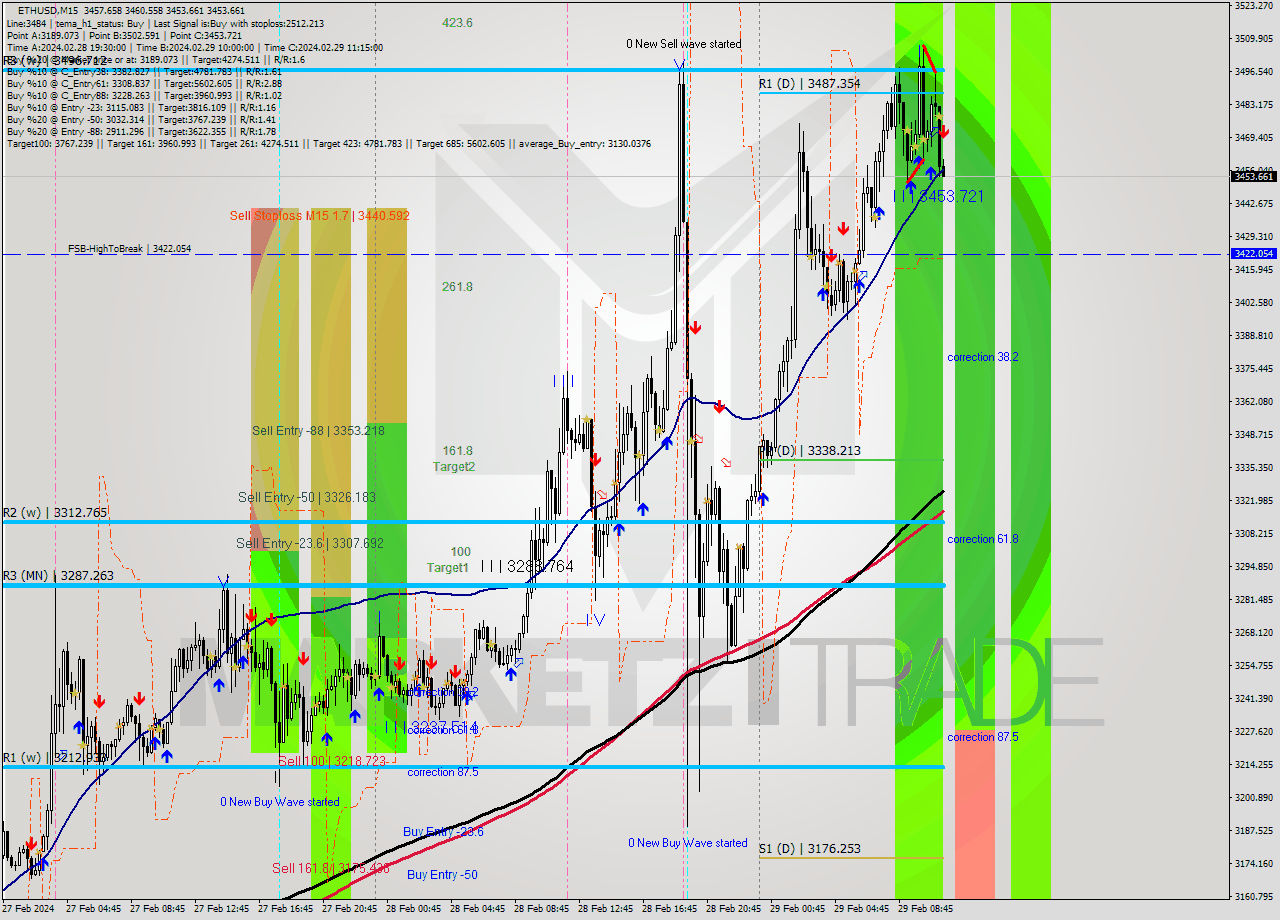Image resolution: width=1280 pixels, height=920 pixels.
Task: Click the 261.8 Fibonacci level label
Action: (457, 287)
